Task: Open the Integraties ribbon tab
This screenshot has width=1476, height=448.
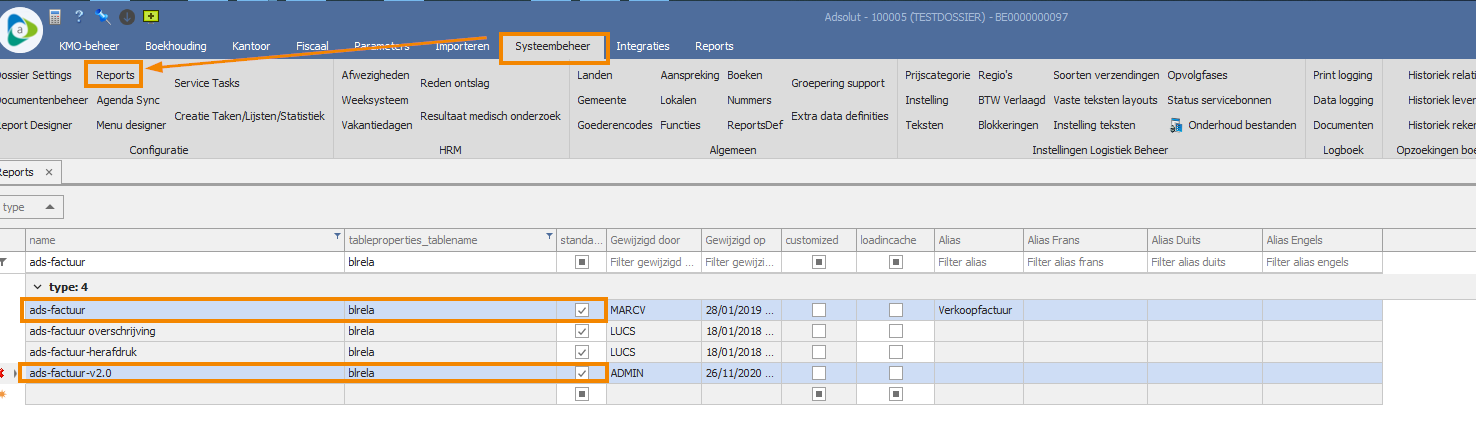Action: [x=643, y=46]
